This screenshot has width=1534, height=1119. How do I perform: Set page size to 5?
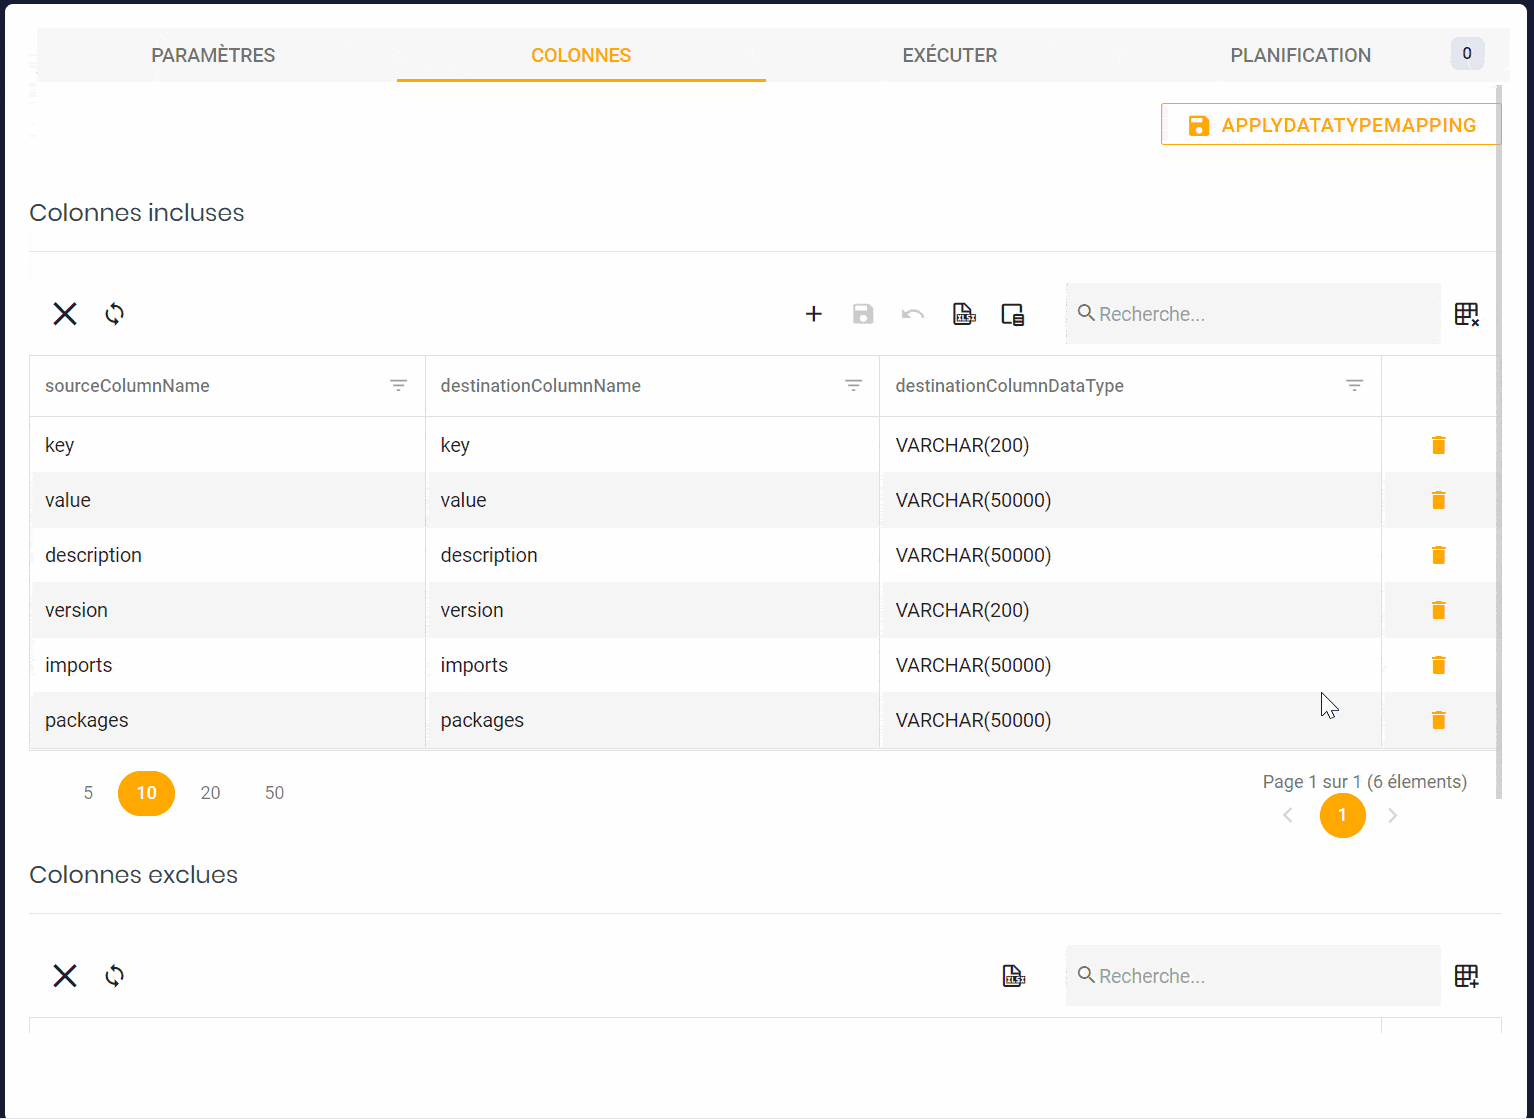click(88, 793)
